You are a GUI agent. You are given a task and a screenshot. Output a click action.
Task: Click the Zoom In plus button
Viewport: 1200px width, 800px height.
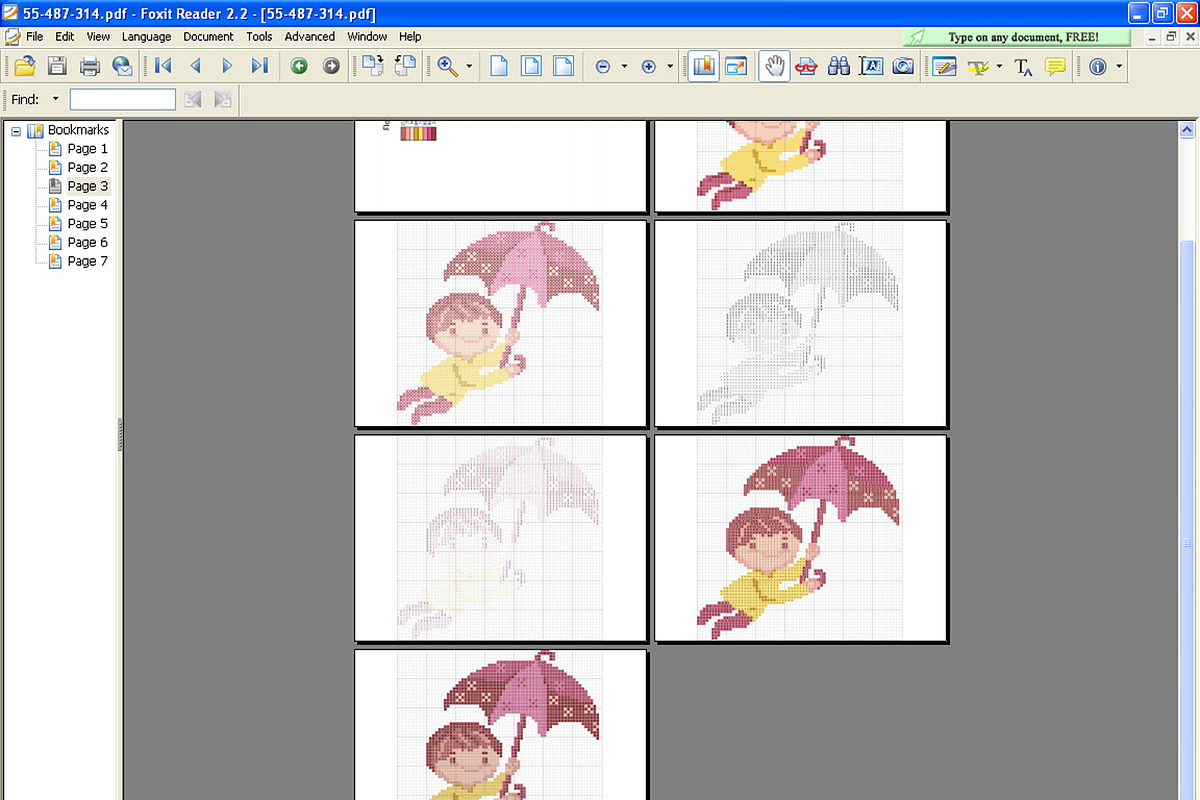point(649,67)
